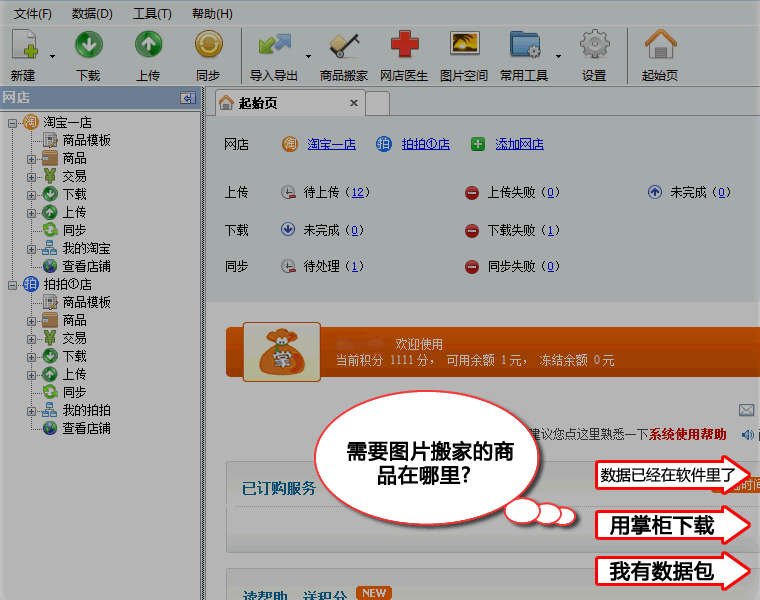
Task: Click the 新建 (New) toolbar icon
Action: [24, 45]
